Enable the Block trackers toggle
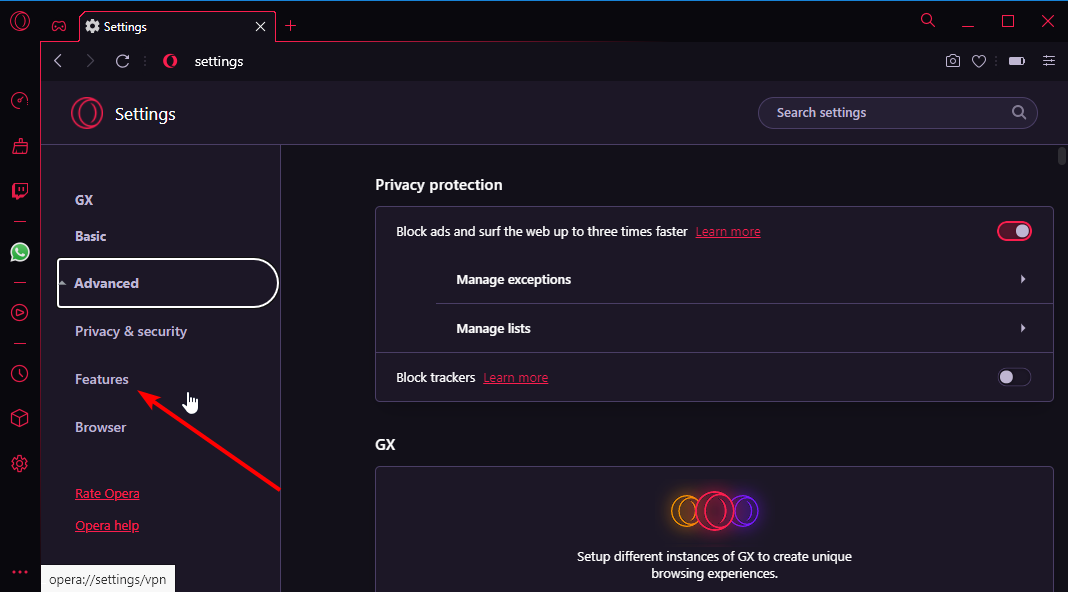 [x=1014, y=377]
